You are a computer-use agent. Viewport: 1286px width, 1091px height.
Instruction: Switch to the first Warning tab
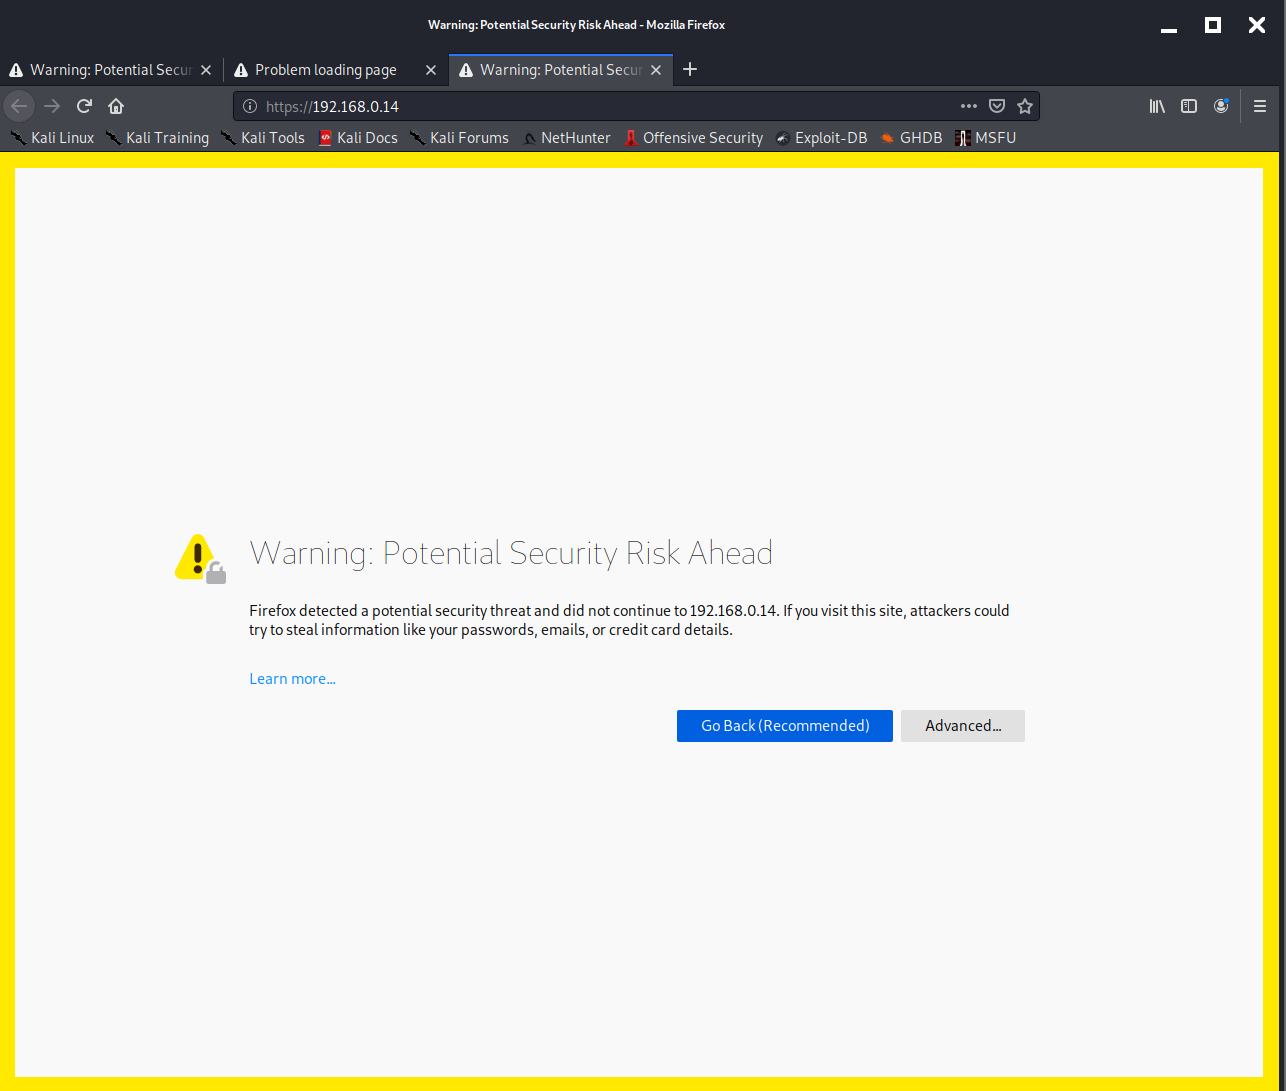pos(104,70)
